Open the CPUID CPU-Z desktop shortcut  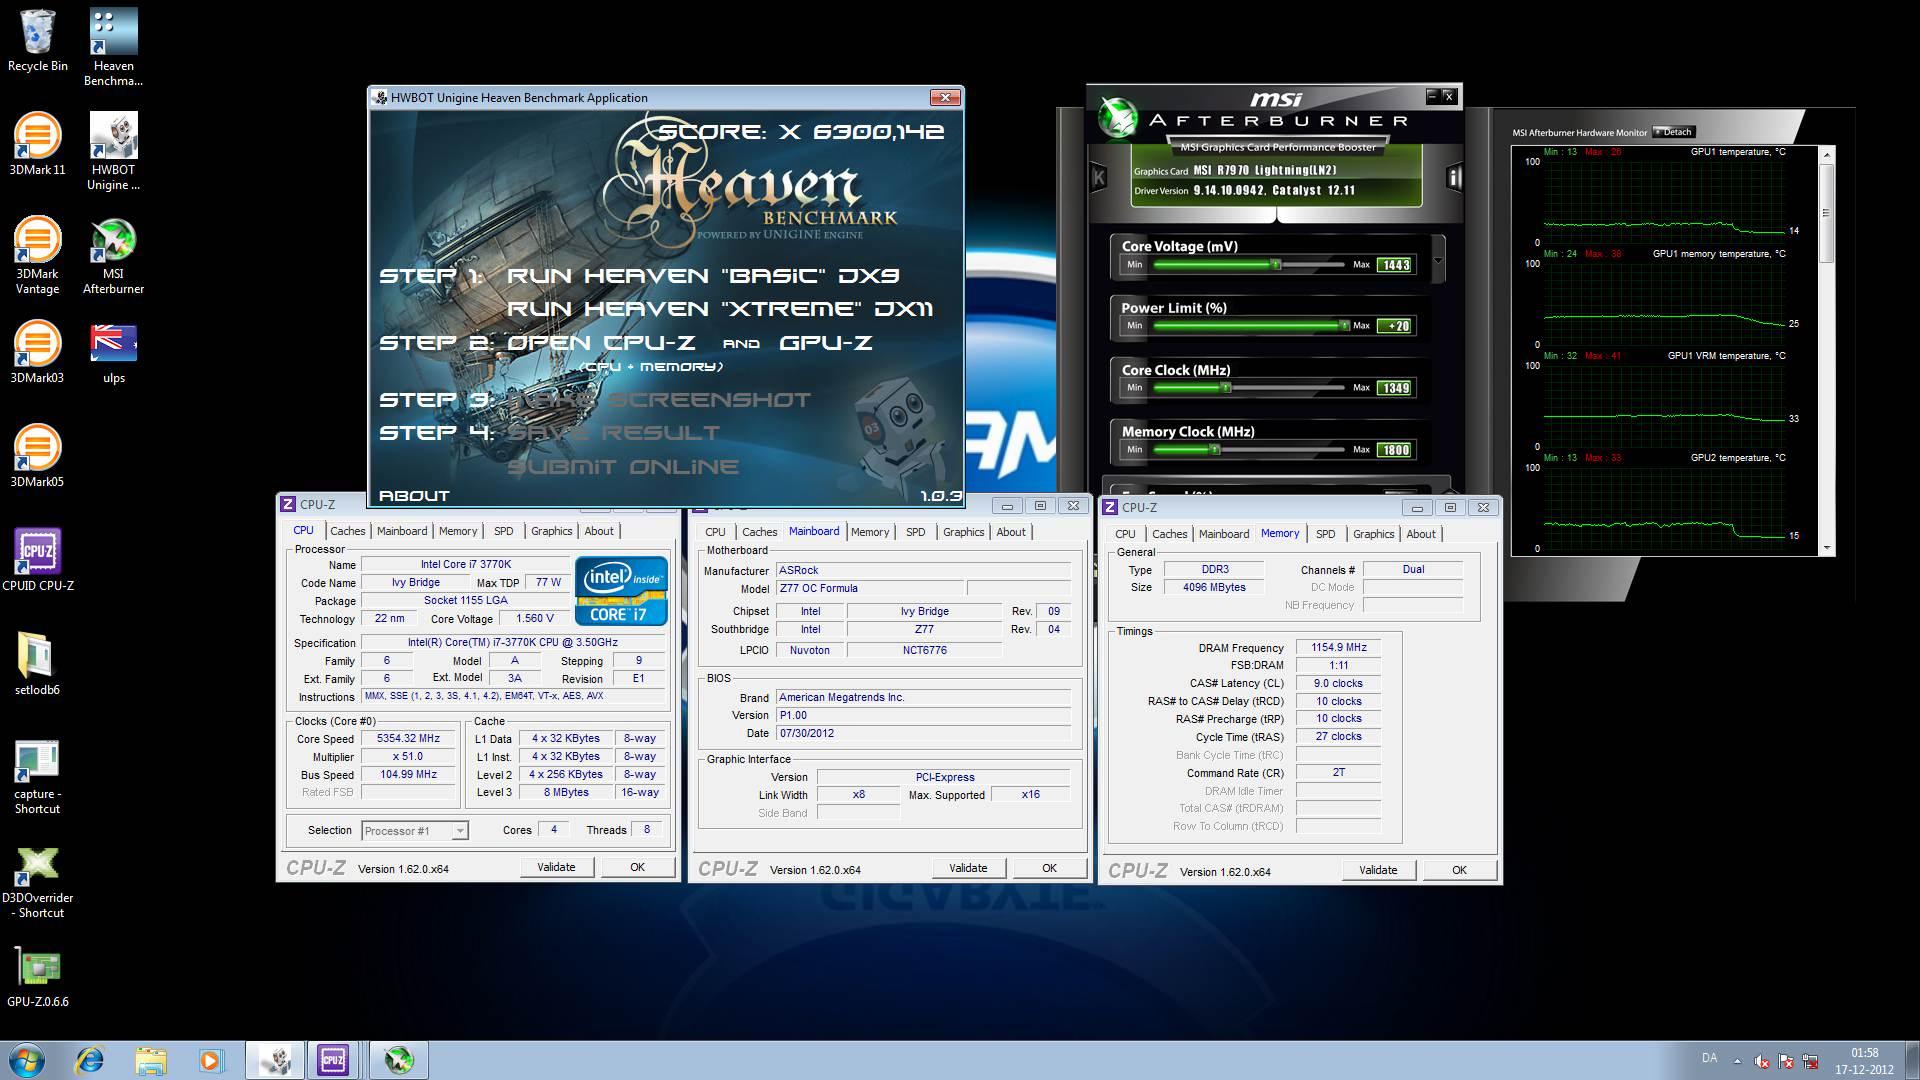click(x=37, y=560)
